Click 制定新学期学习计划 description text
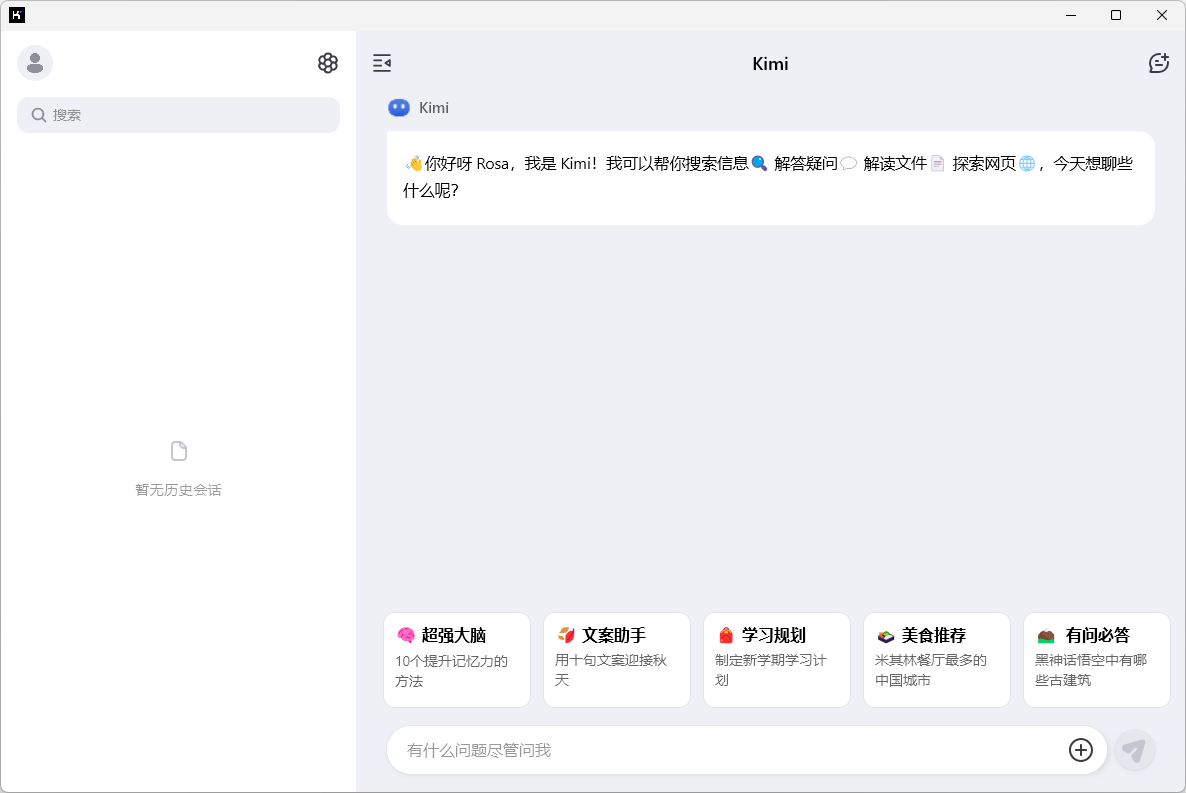This screenshot has height=793, width=1186. (x=771, y=670)
